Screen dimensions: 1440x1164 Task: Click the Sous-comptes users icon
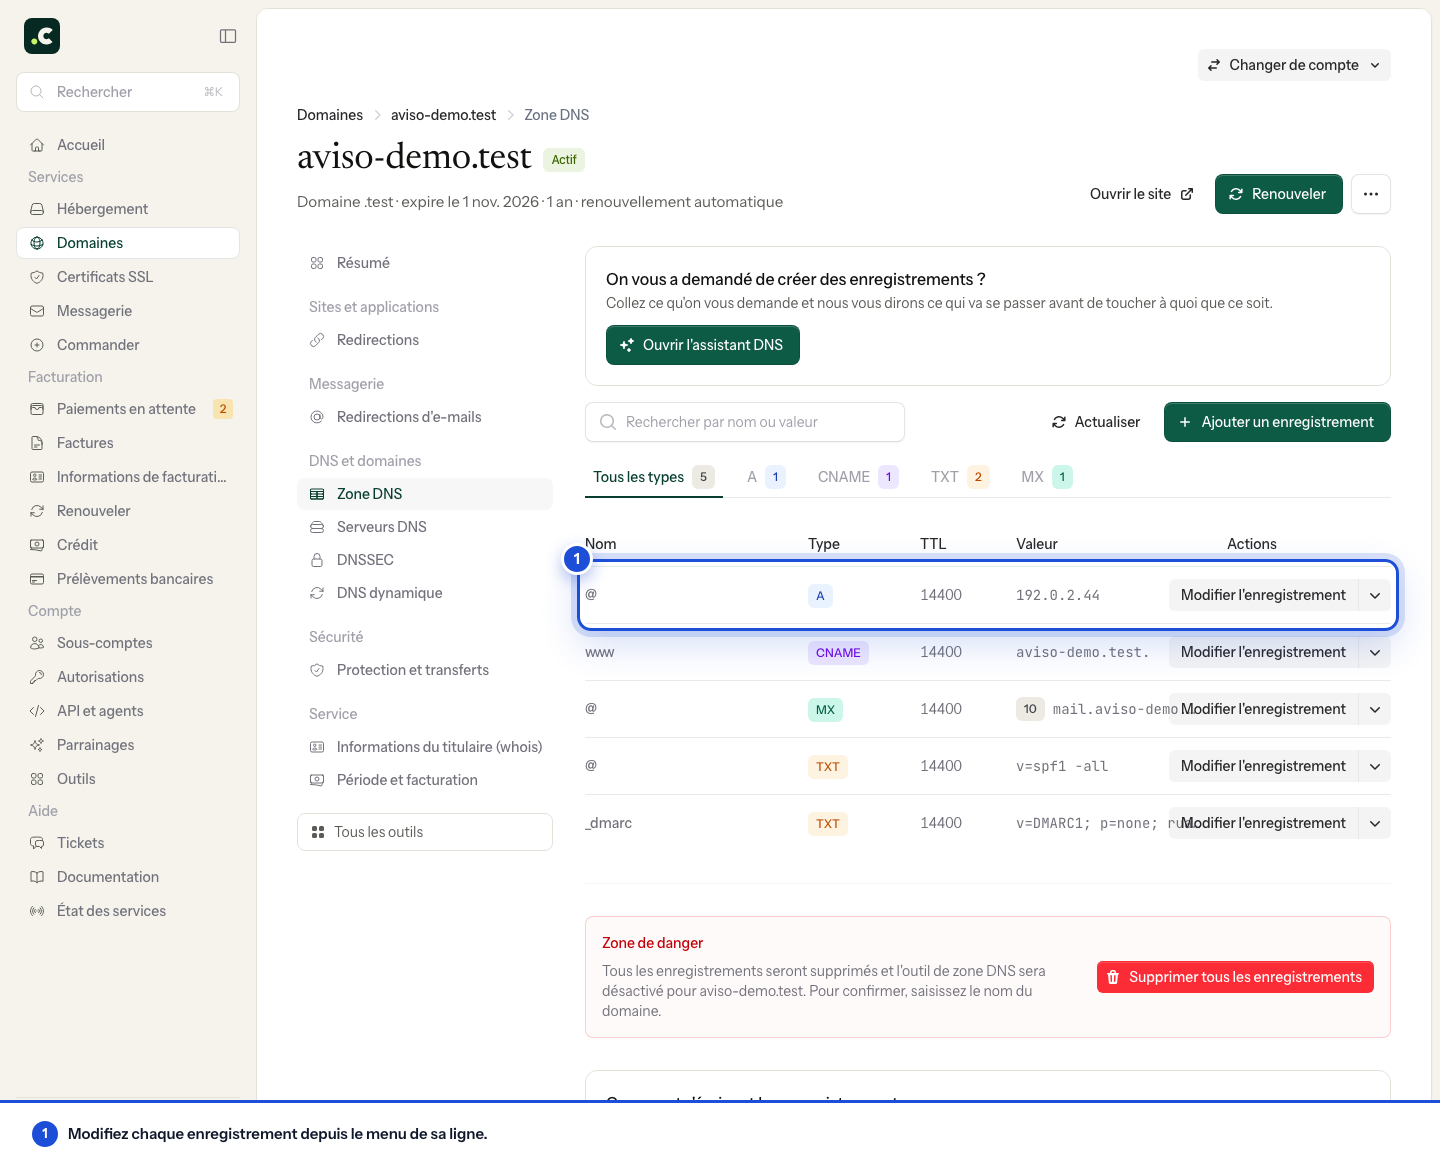click(x=37, y=643)
